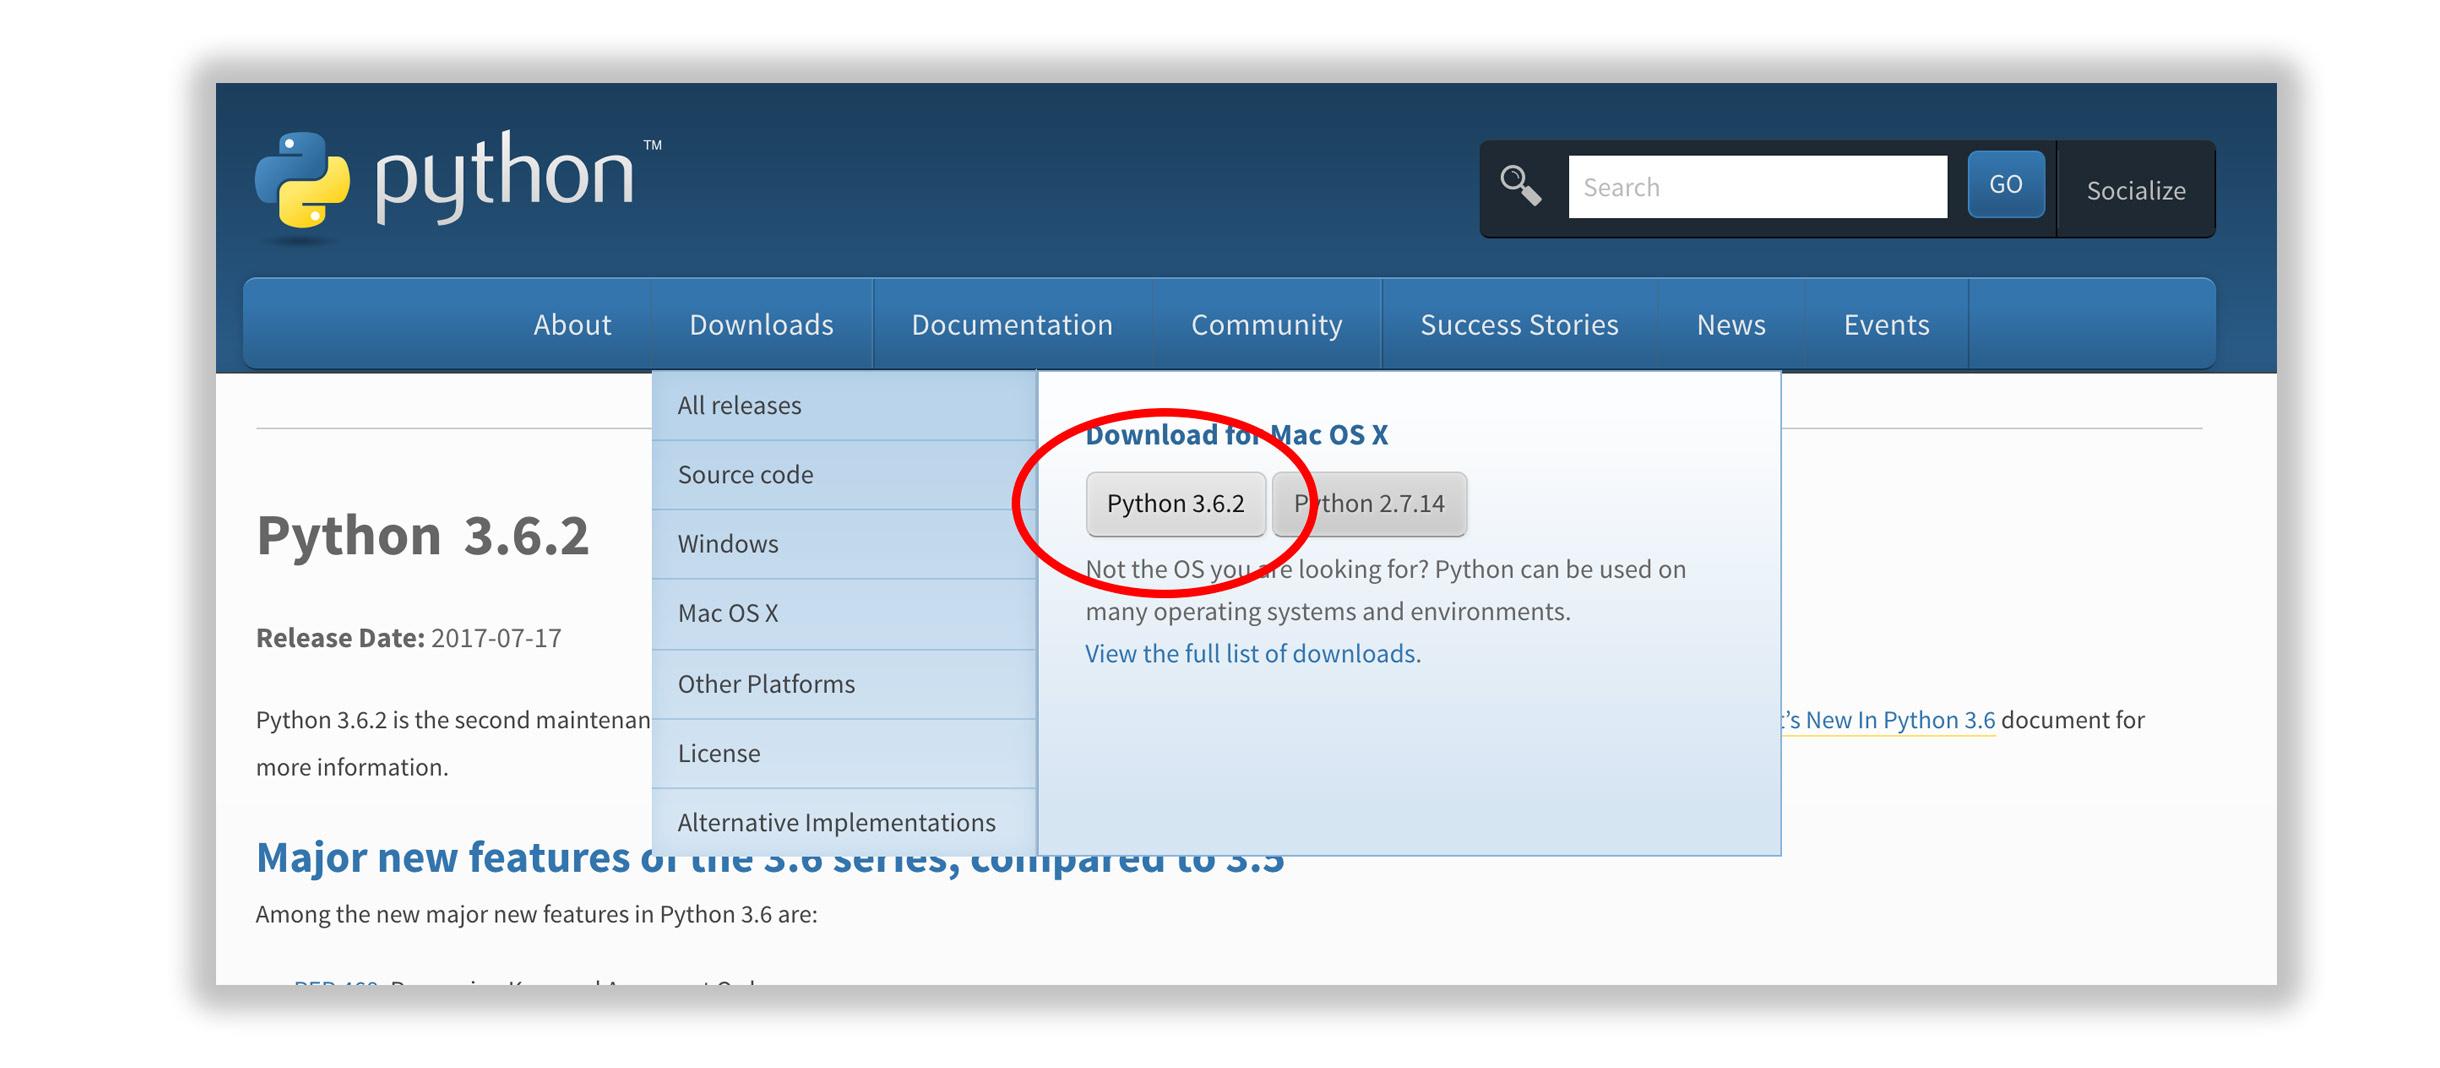This screenshot has height=1068, width=2440.
Task: Open the Socialize menu
Action: [x=2135, y=190]
